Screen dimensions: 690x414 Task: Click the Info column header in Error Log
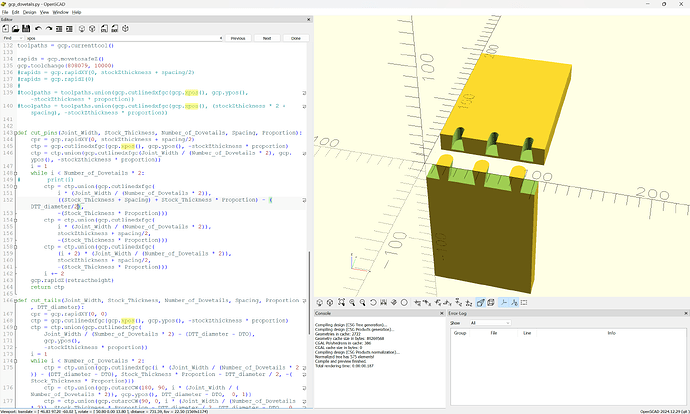point(611,333)
